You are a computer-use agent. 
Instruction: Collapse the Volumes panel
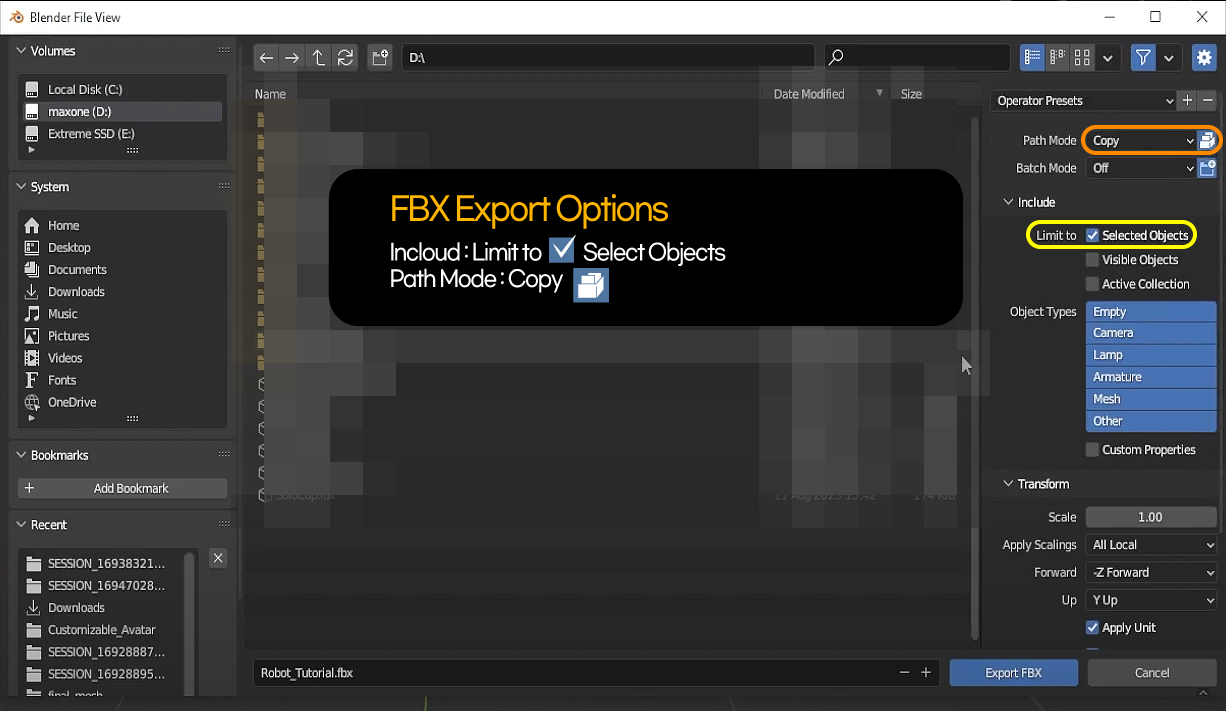tap(21, 51)
